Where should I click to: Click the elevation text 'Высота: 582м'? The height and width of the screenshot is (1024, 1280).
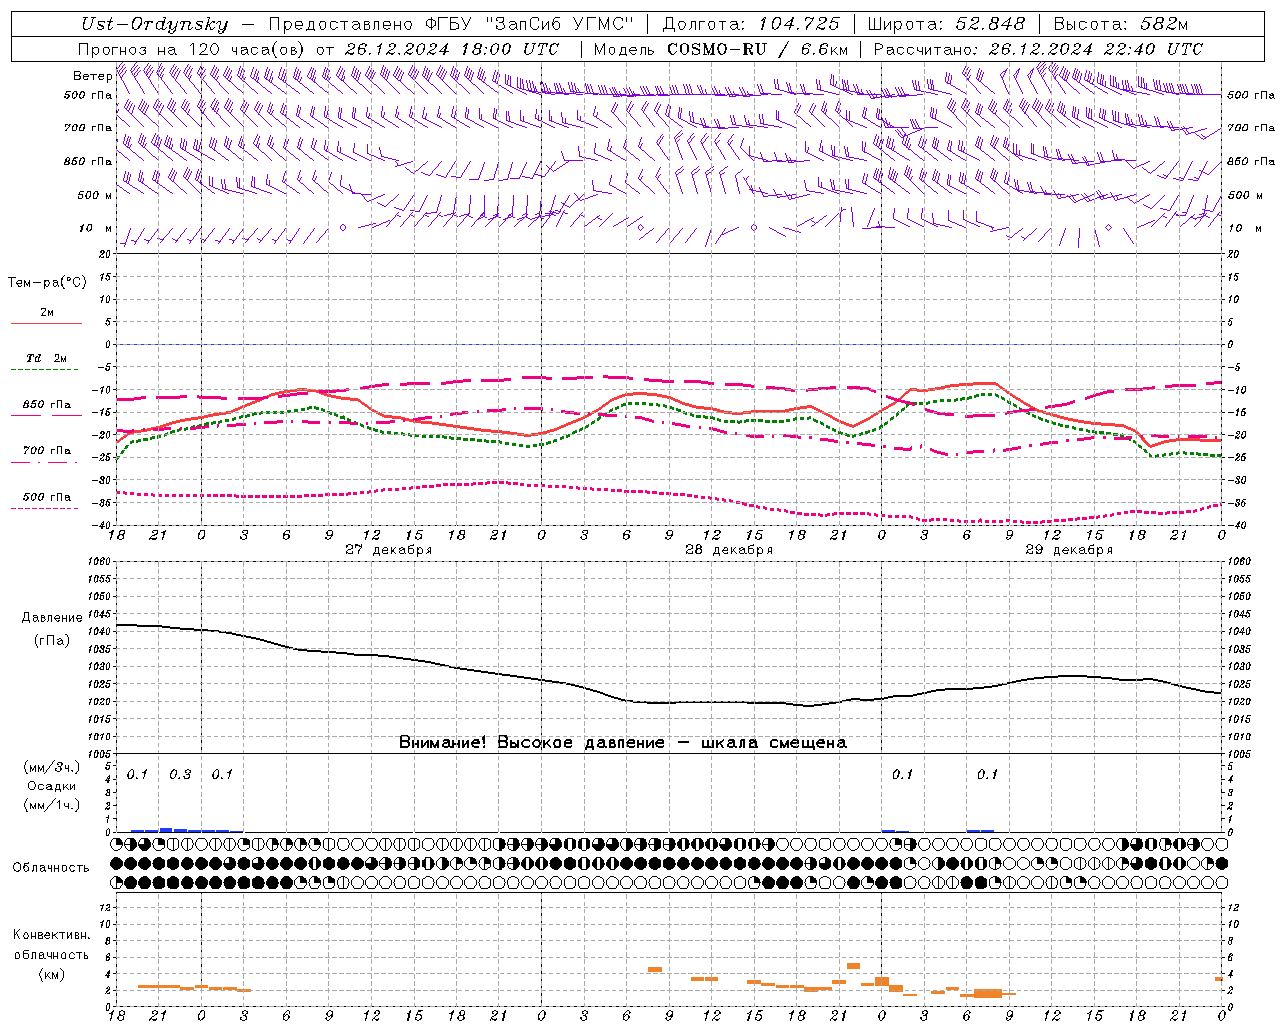click(x=1120, y=24)
